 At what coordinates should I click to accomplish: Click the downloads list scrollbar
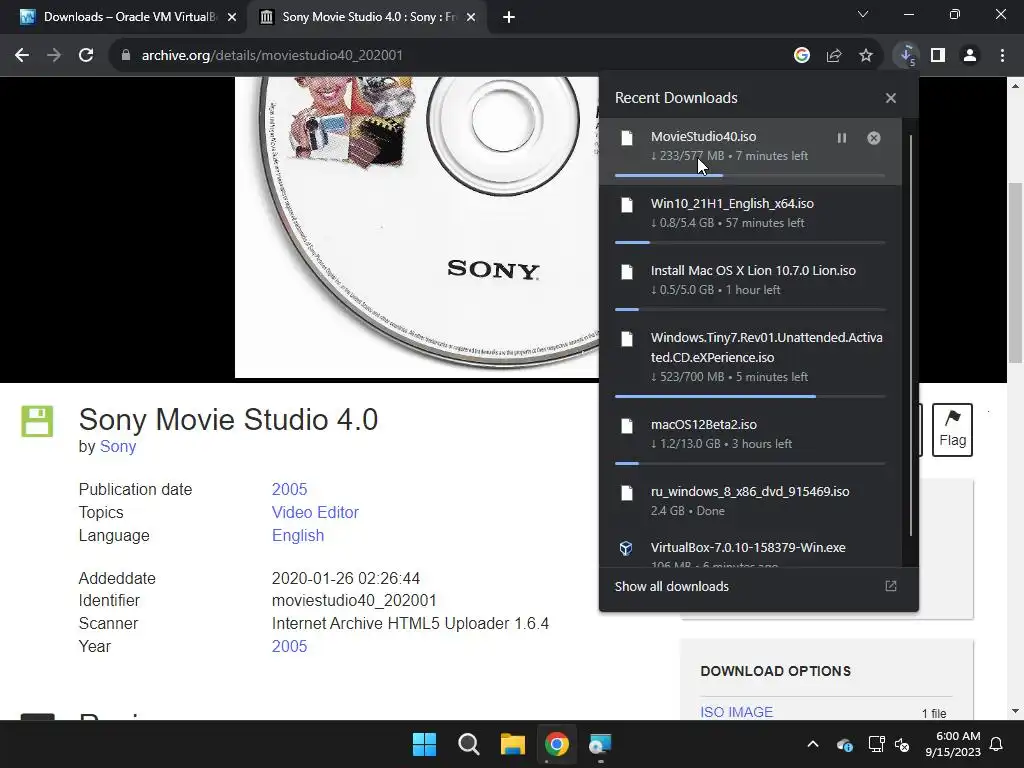[910, 336]
